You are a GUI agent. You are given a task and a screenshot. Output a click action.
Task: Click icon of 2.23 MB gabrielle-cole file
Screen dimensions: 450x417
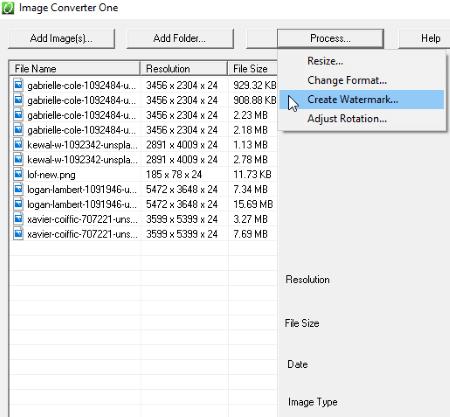tap(18, 115)
